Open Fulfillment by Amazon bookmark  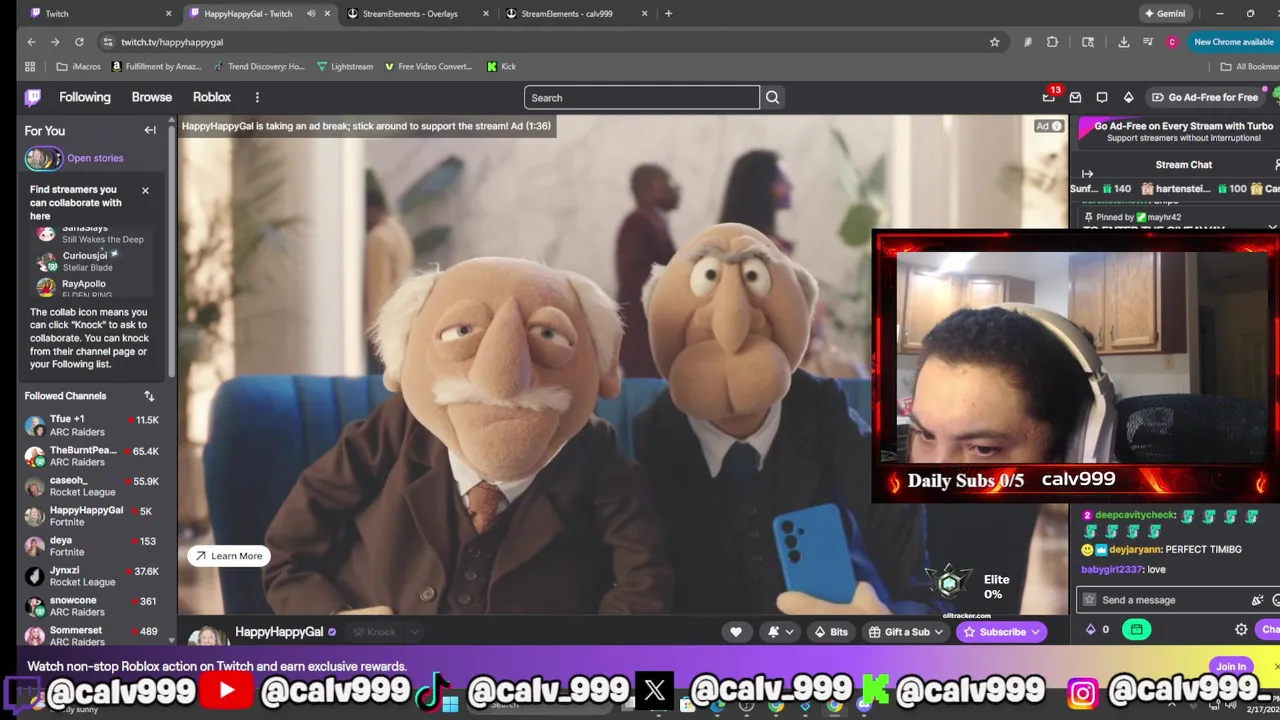pos(157,67)
